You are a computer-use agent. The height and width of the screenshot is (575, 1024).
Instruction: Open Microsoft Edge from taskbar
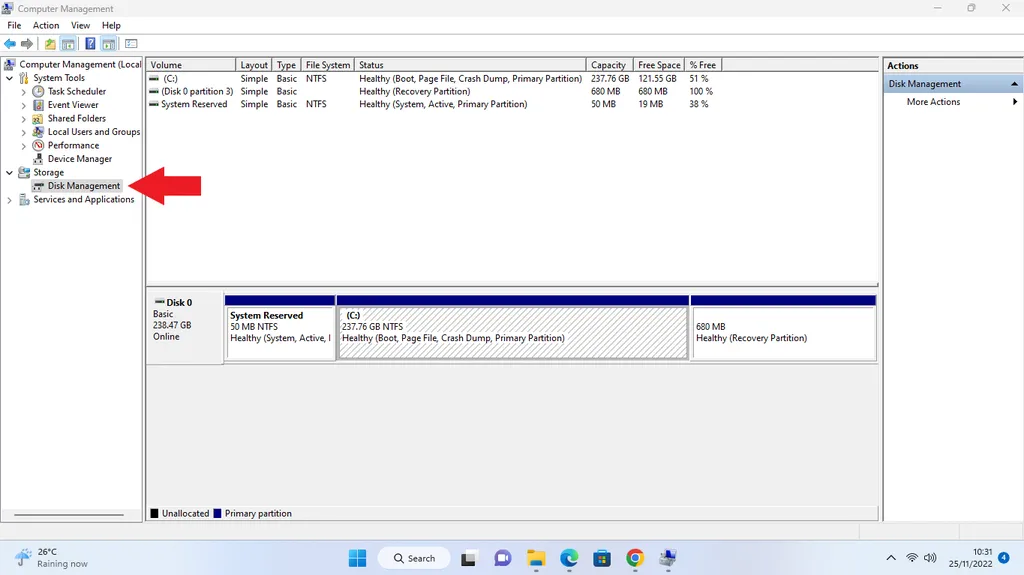(569, 558)
